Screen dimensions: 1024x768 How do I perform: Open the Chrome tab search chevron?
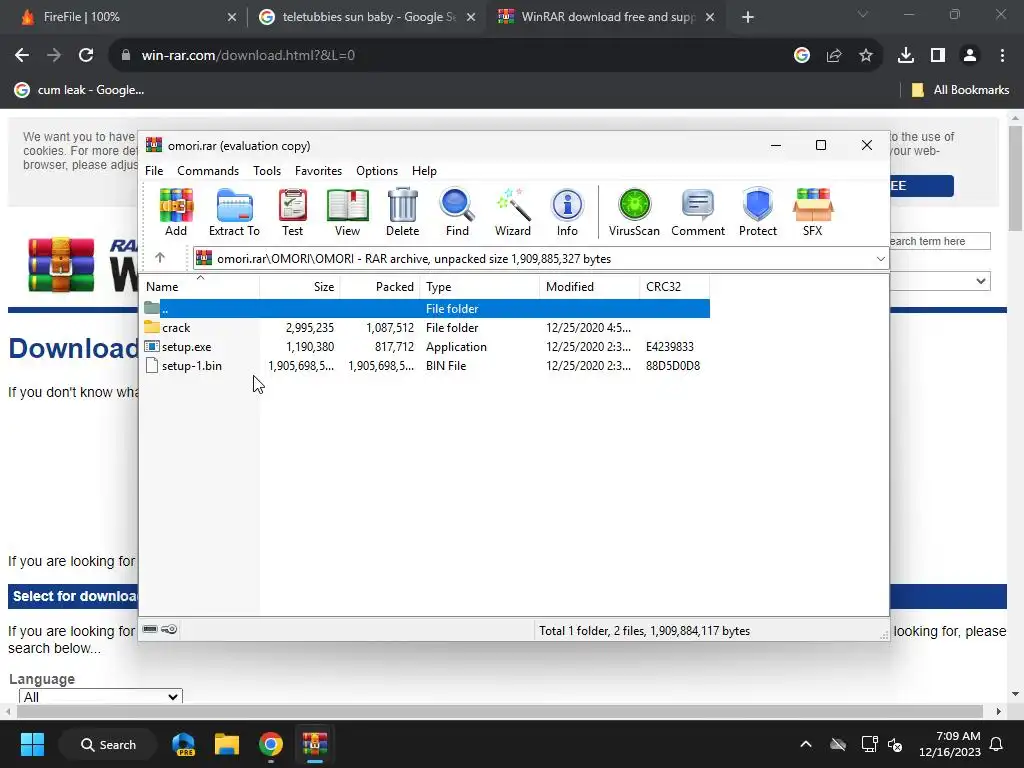[x=863, y=14]
